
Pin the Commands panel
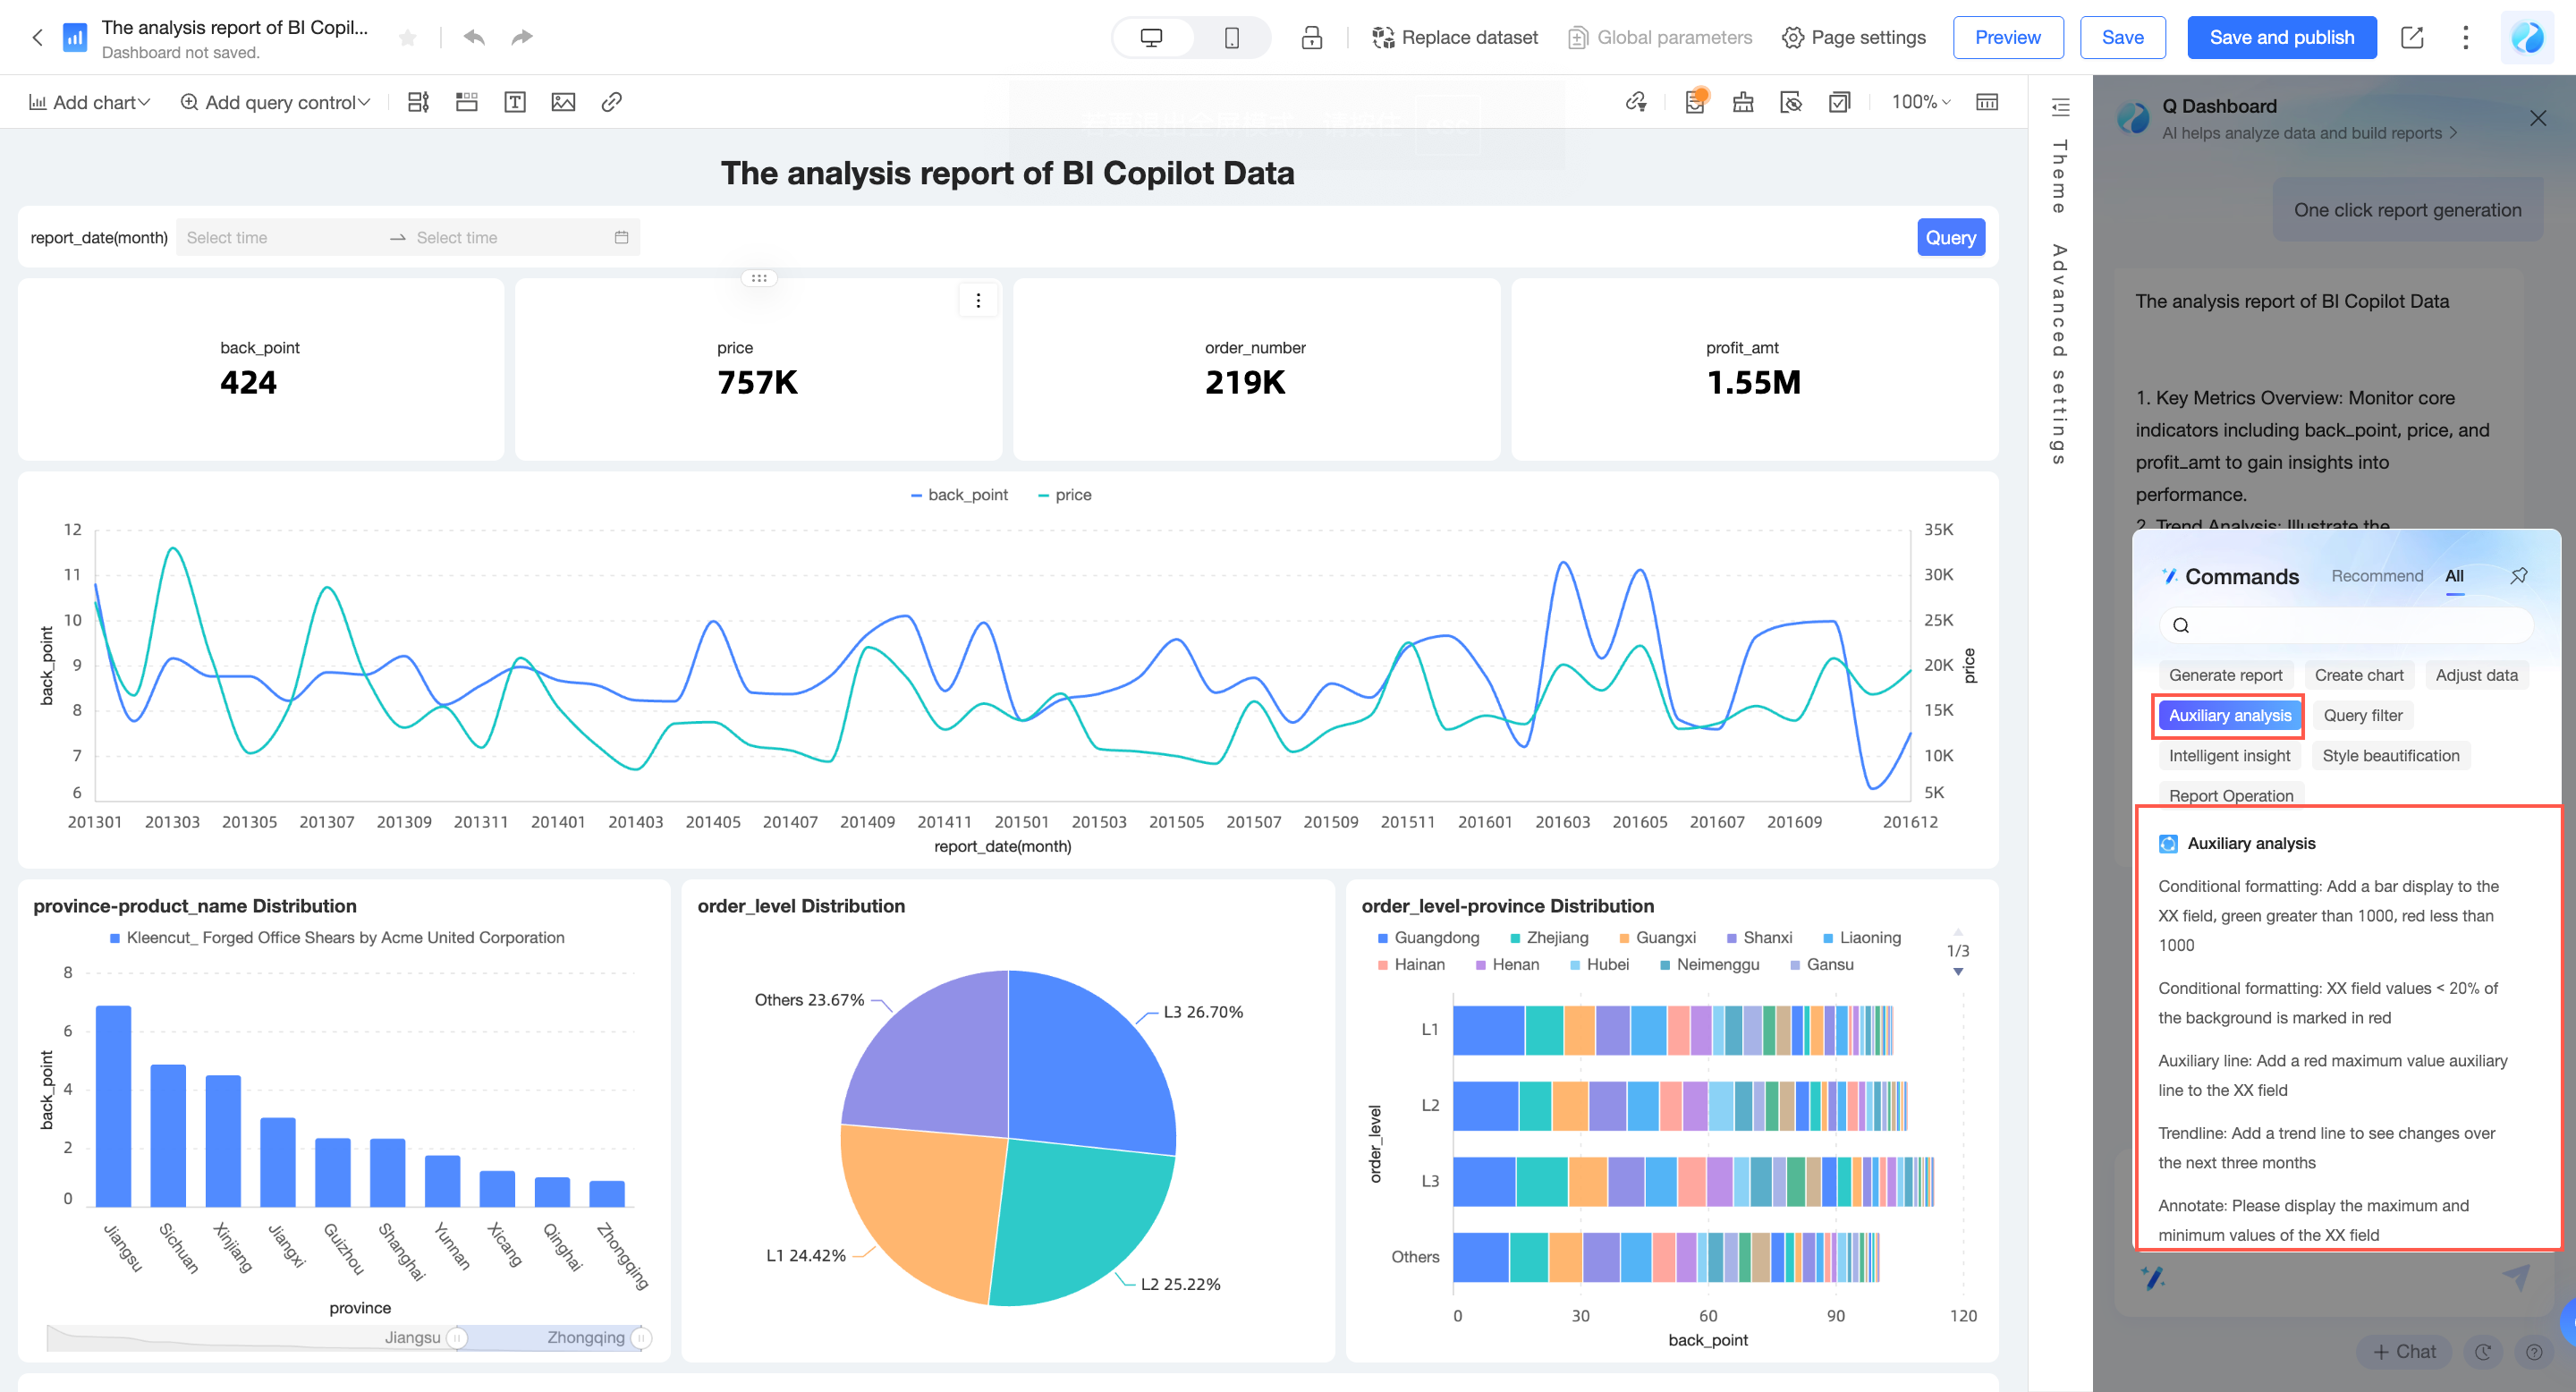coord(2518,575)
